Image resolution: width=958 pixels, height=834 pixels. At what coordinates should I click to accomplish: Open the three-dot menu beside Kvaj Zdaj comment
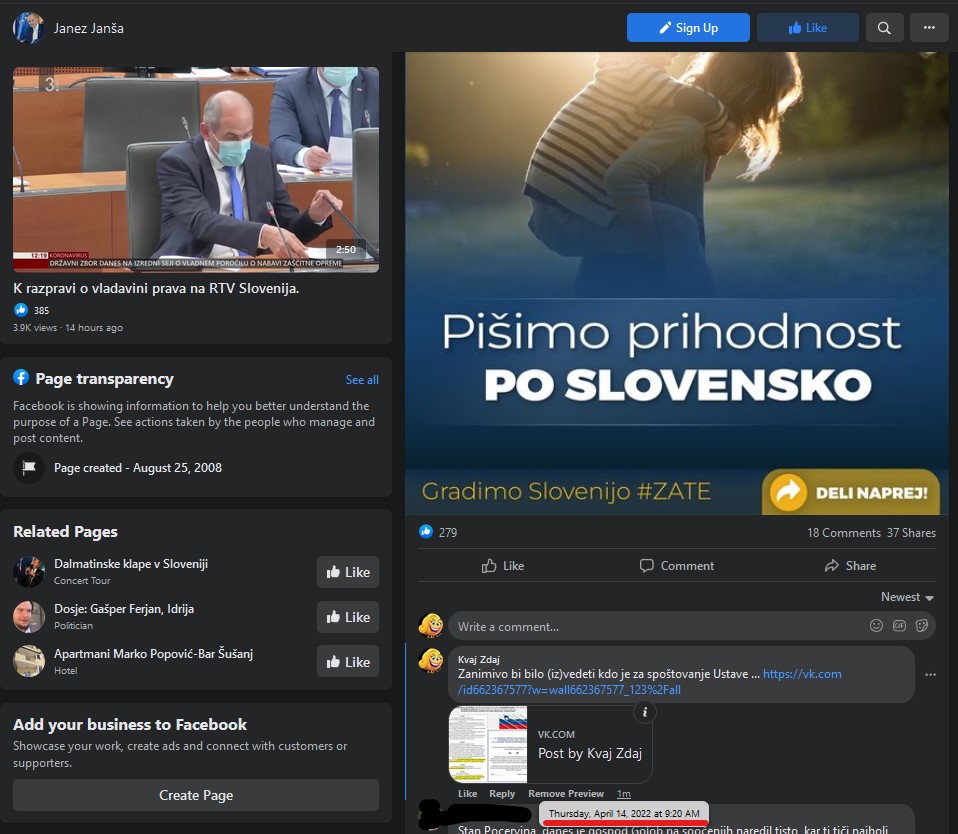click(931, 675)
